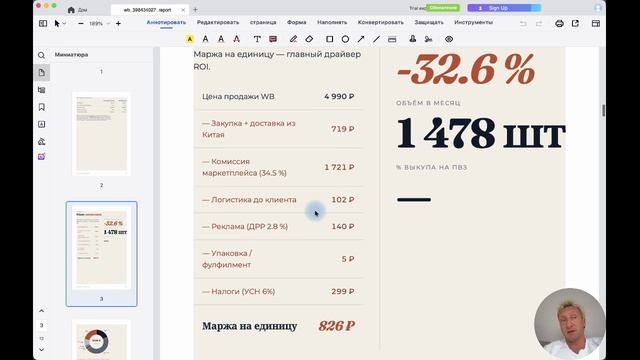Click the green Обновление button
This screenshot has width=640, height=360.
[442, 8]
